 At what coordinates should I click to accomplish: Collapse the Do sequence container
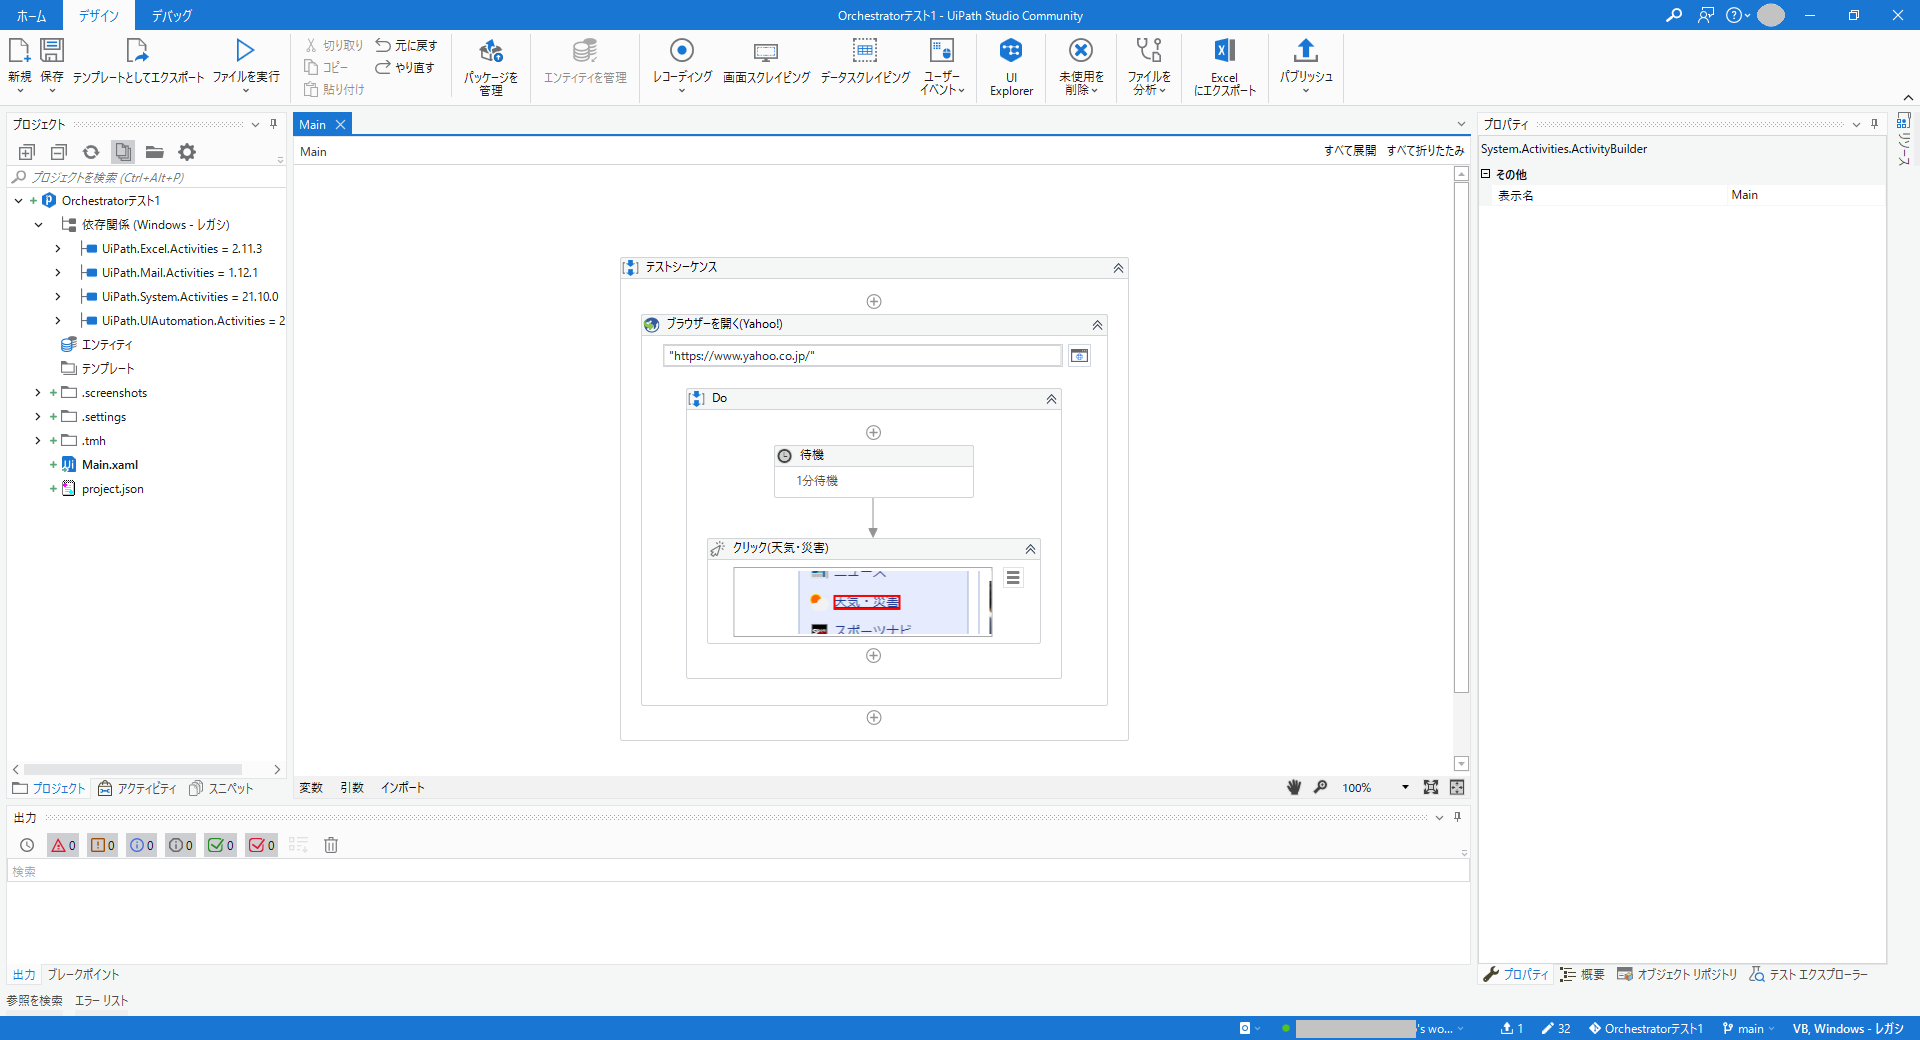tap(1051, 399)
